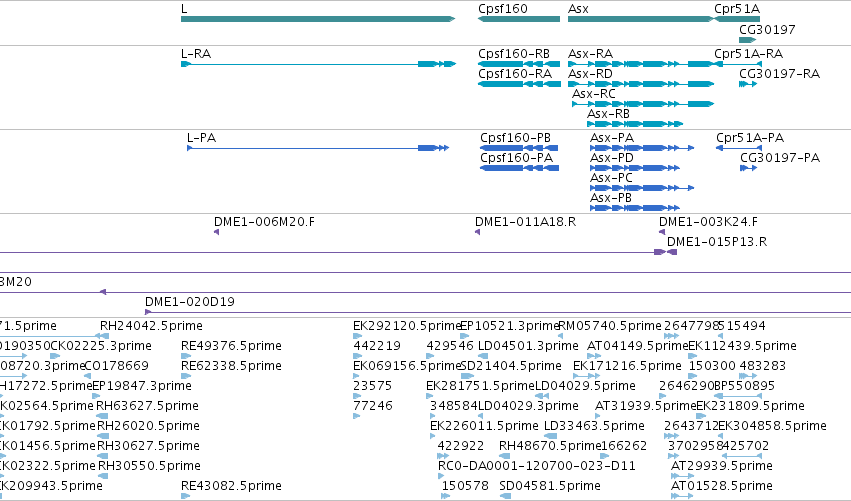The width and height of the screenshot is (851, 501).
Task: Select the 'RH30550.5prime' EST label
Action: tap(149, 467)
